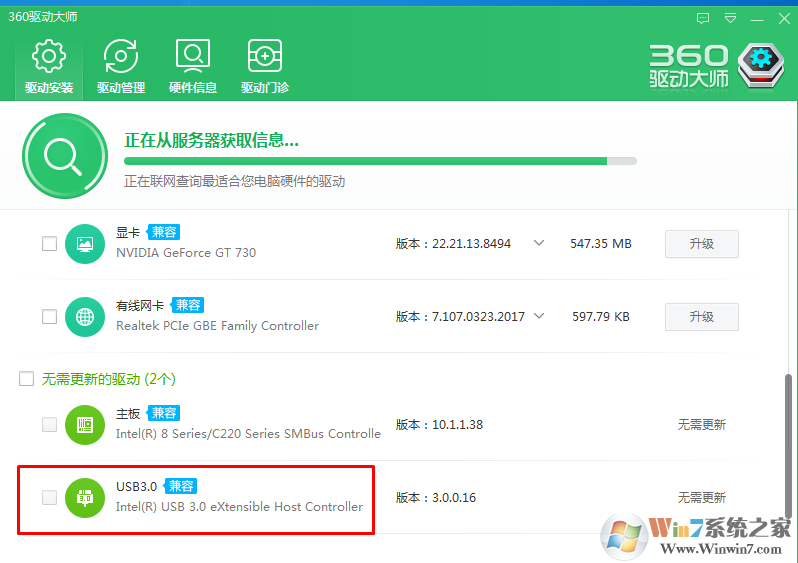
Task: Select the NVIDIA GeForce GT 730 text
Action: coord(186,252)
